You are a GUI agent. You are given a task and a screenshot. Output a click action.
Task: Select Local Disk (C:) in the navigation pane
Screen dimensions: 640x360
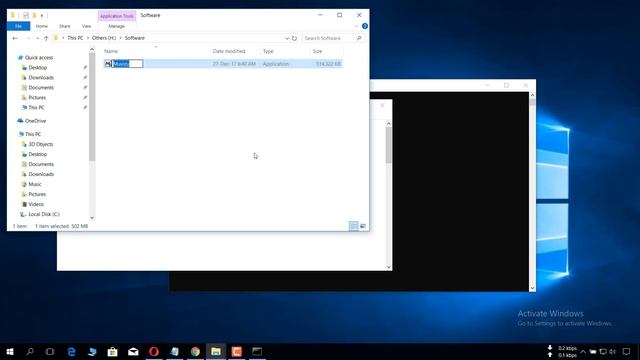pyautogui.click(x=44, y=214)
